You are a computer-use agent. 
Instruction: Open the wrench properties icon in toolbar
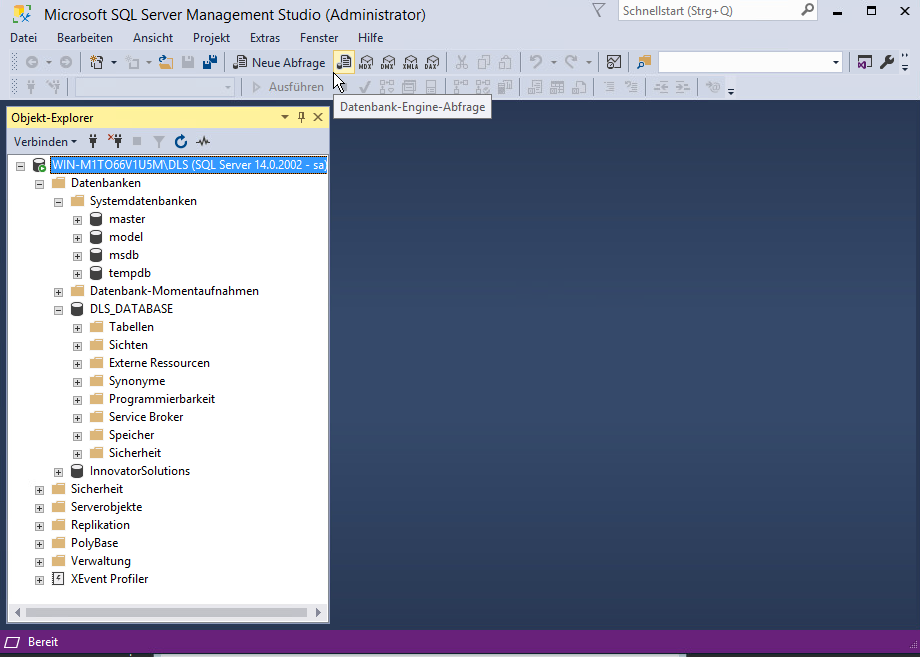pyautogui.click(x=886, y=62)
